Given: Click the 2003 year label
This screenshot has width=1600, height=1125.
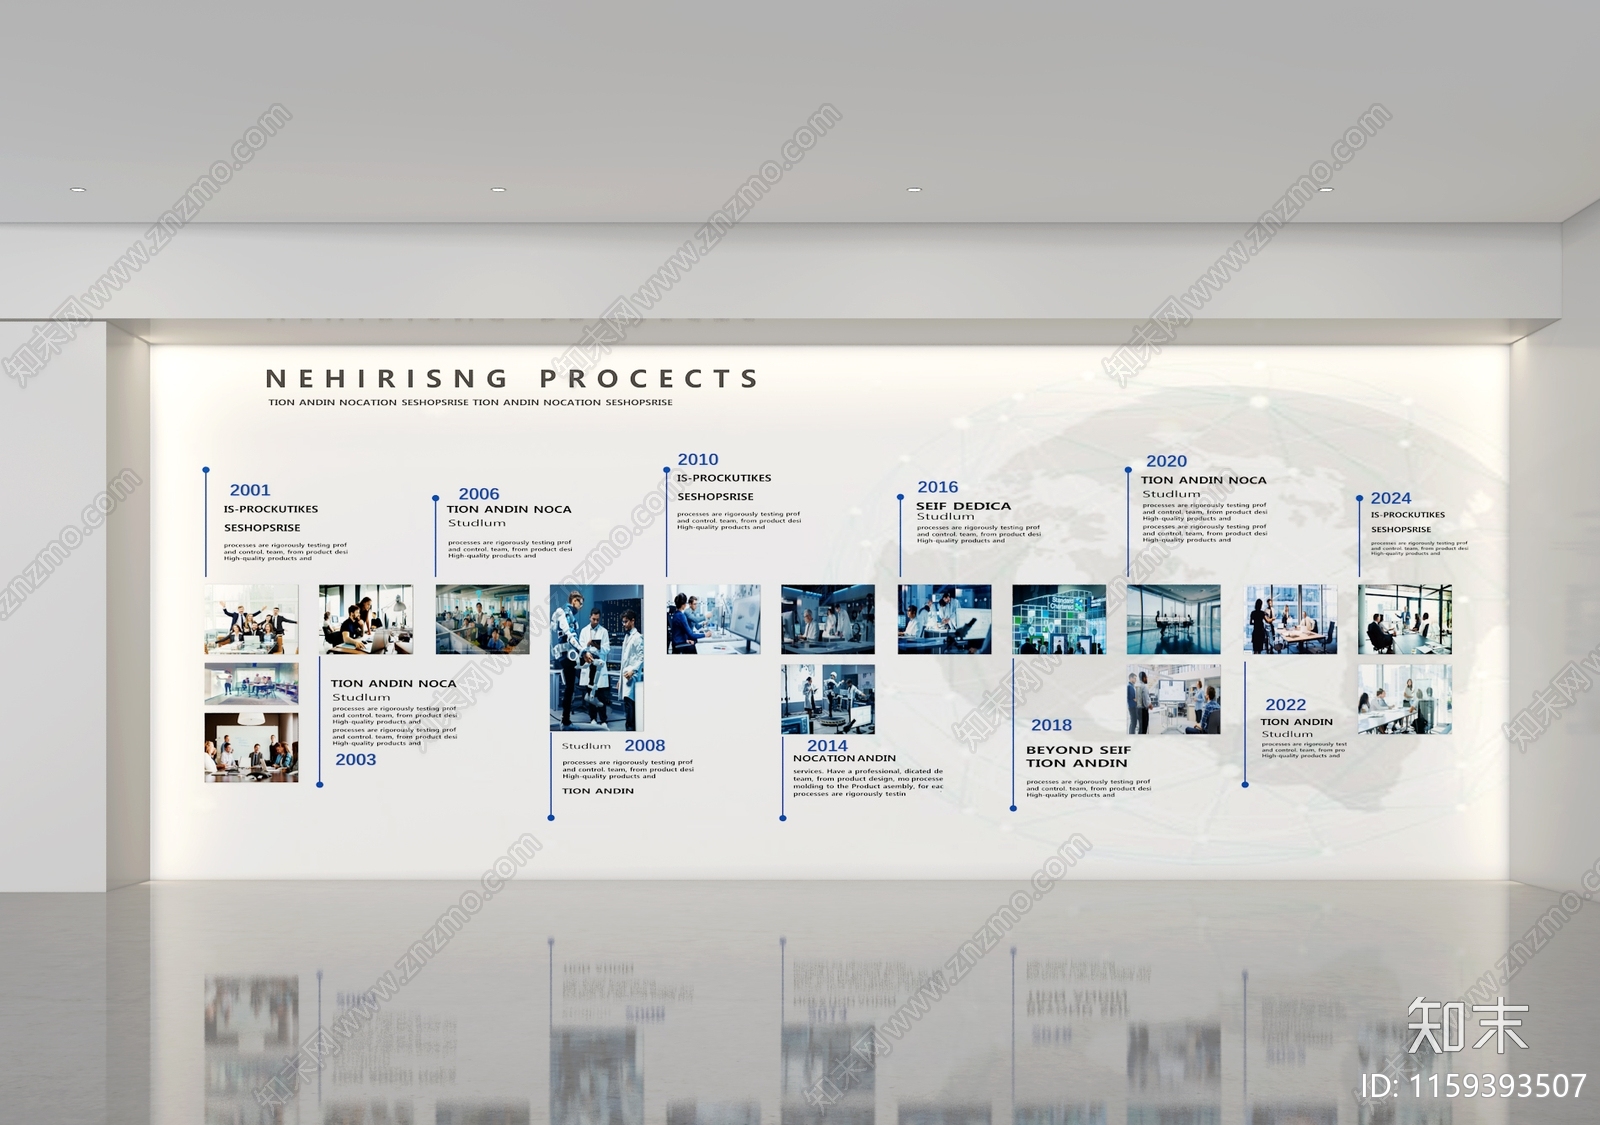Looking at the screenshot, I should click(356, 760).
